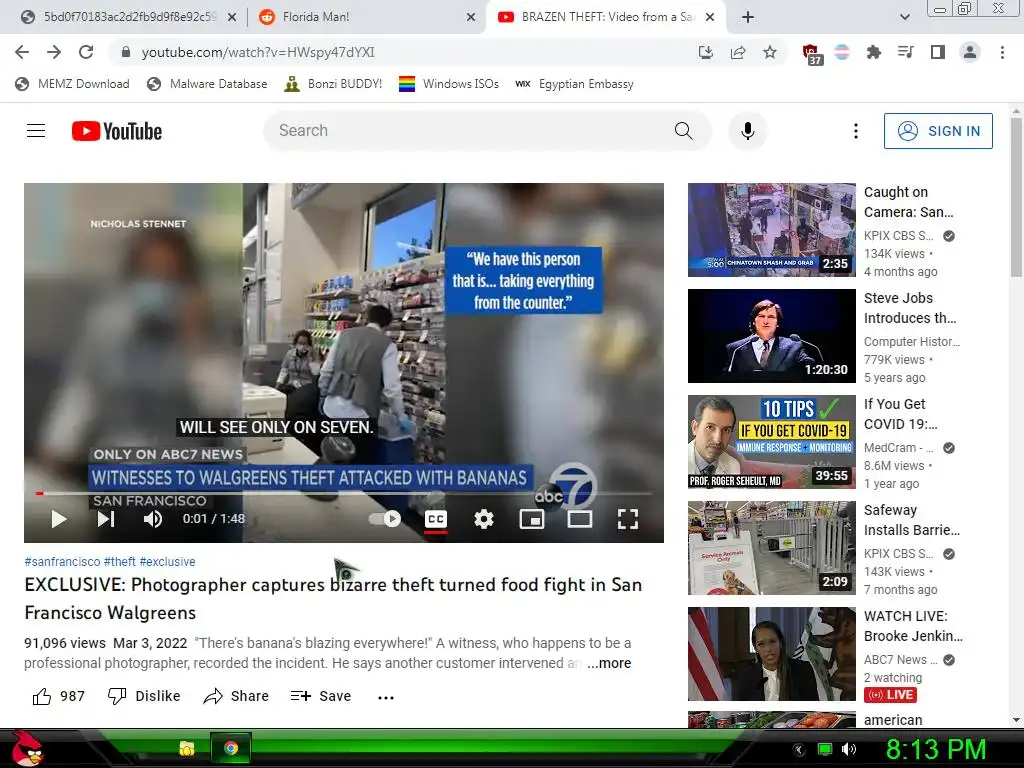Viewport: 1024px width, 768px height.
Task: Open Steve Jobs Introduces video thumbnail
Action: click(772, 336)
